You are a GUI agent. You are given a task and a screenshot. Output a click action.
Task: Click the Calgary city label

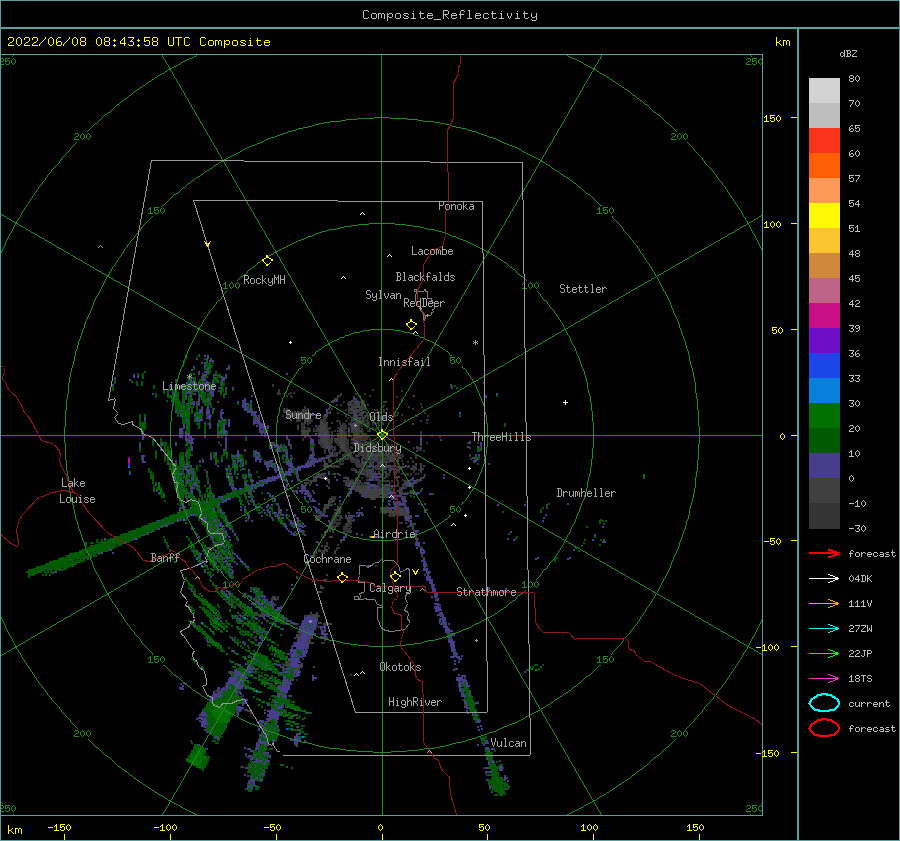tap(390, 588)
